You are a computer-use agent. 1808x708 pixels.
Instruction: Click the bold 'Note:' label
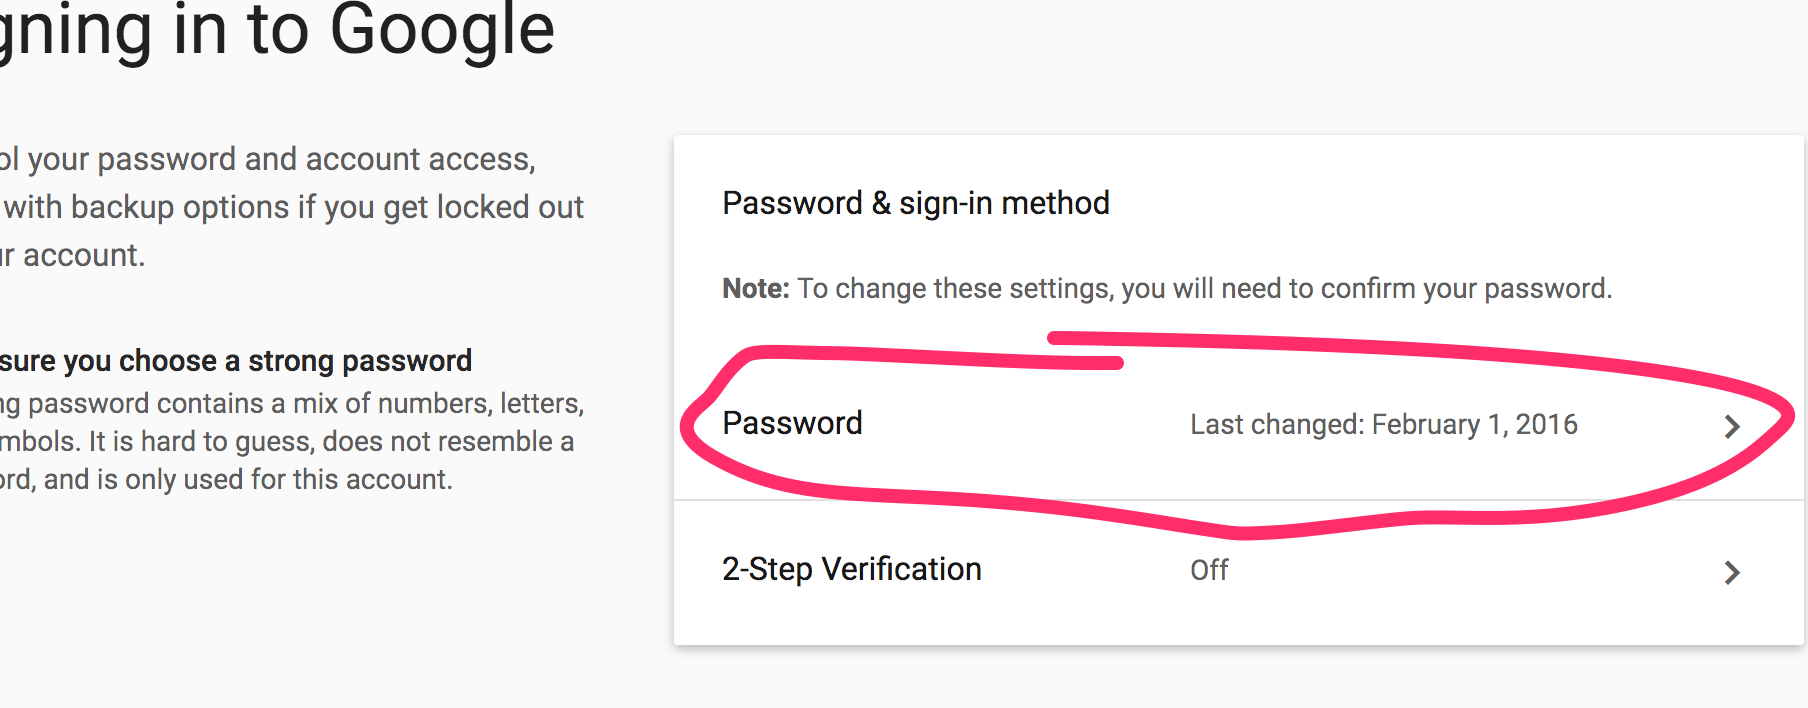pyautogui.click(x=756, y=289)
